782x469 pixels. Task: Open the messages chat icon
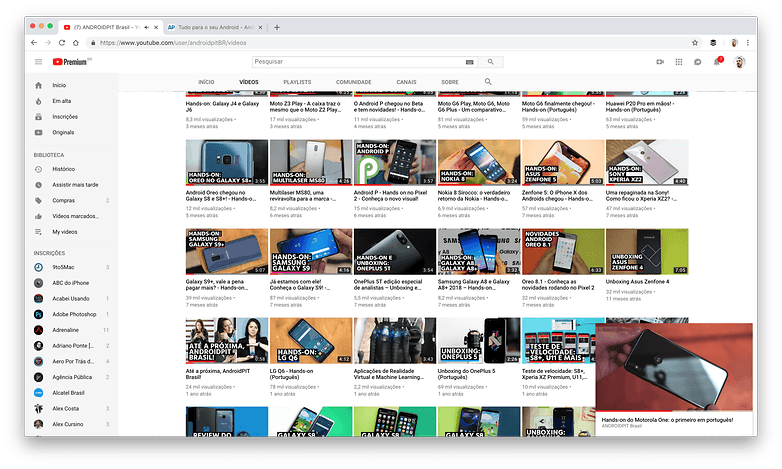pyautogui.click(x=697, y=62)
